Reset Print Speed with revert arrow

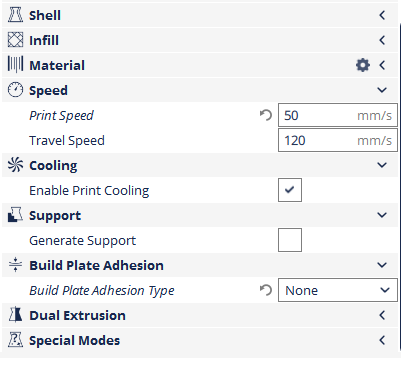(266, 115)
